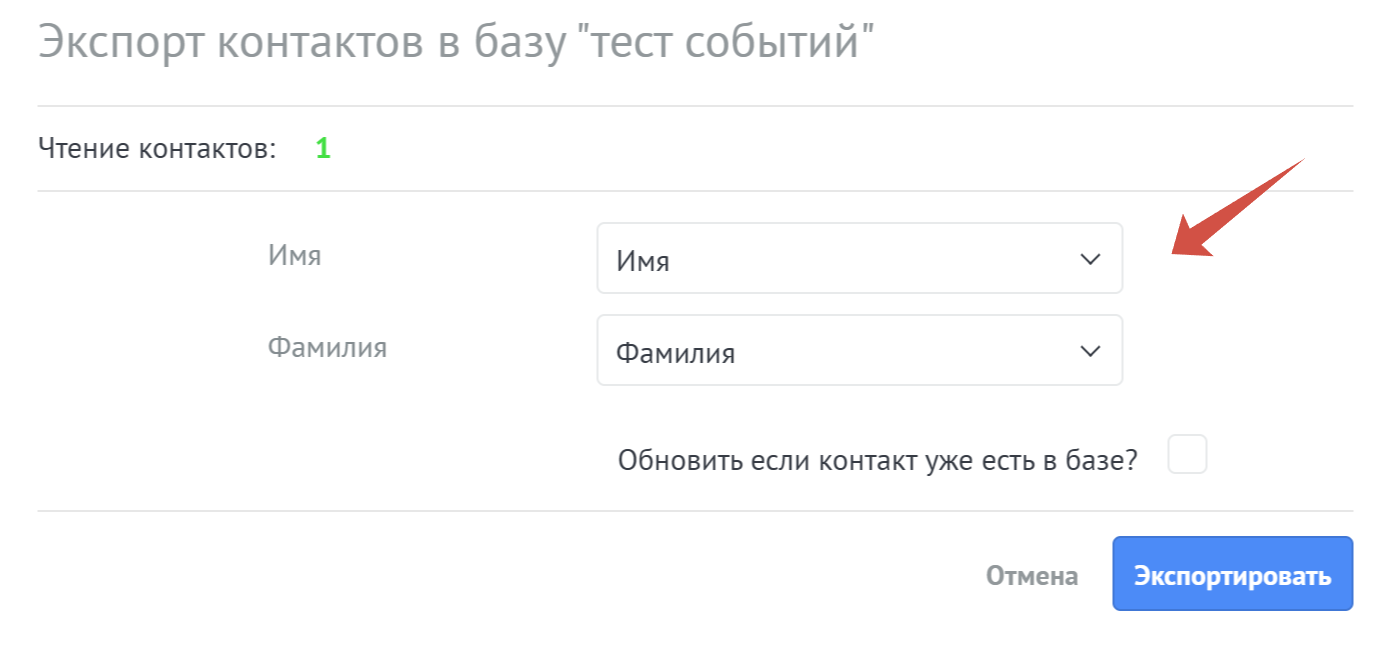The width and height of the screenshot is (1399, 651).
Task: Cancel the export with Отмена
Action: pyautogui.click(x=1032, y=576)
